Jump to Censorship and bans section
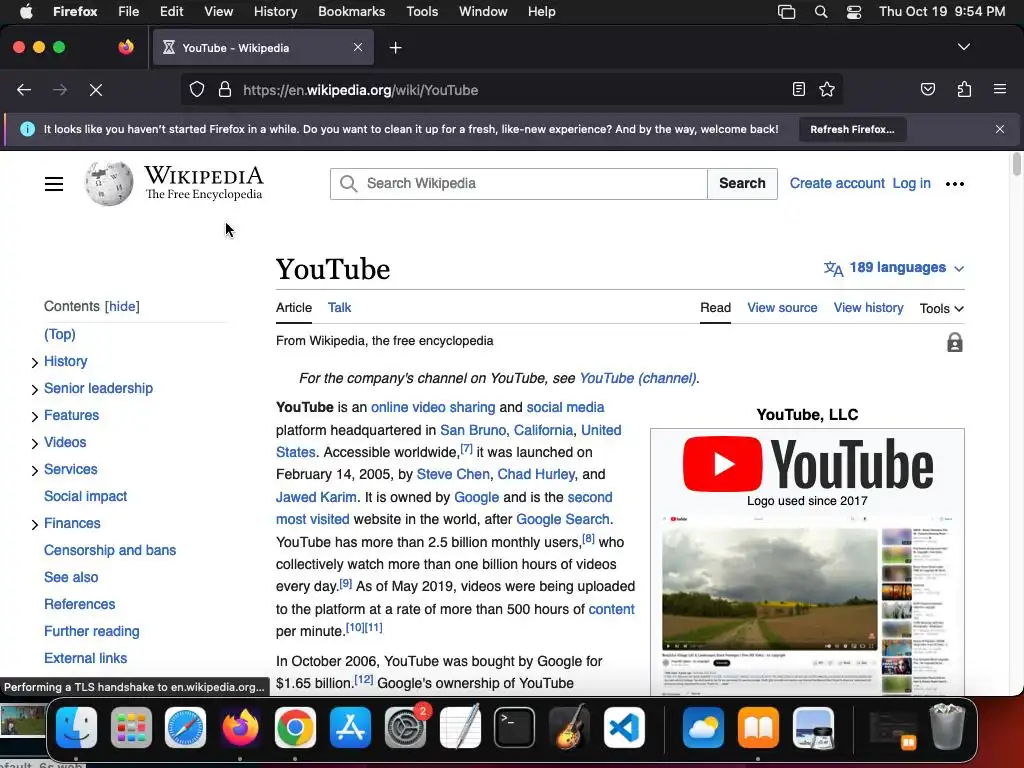1024x768 pixels. (110, 550)
